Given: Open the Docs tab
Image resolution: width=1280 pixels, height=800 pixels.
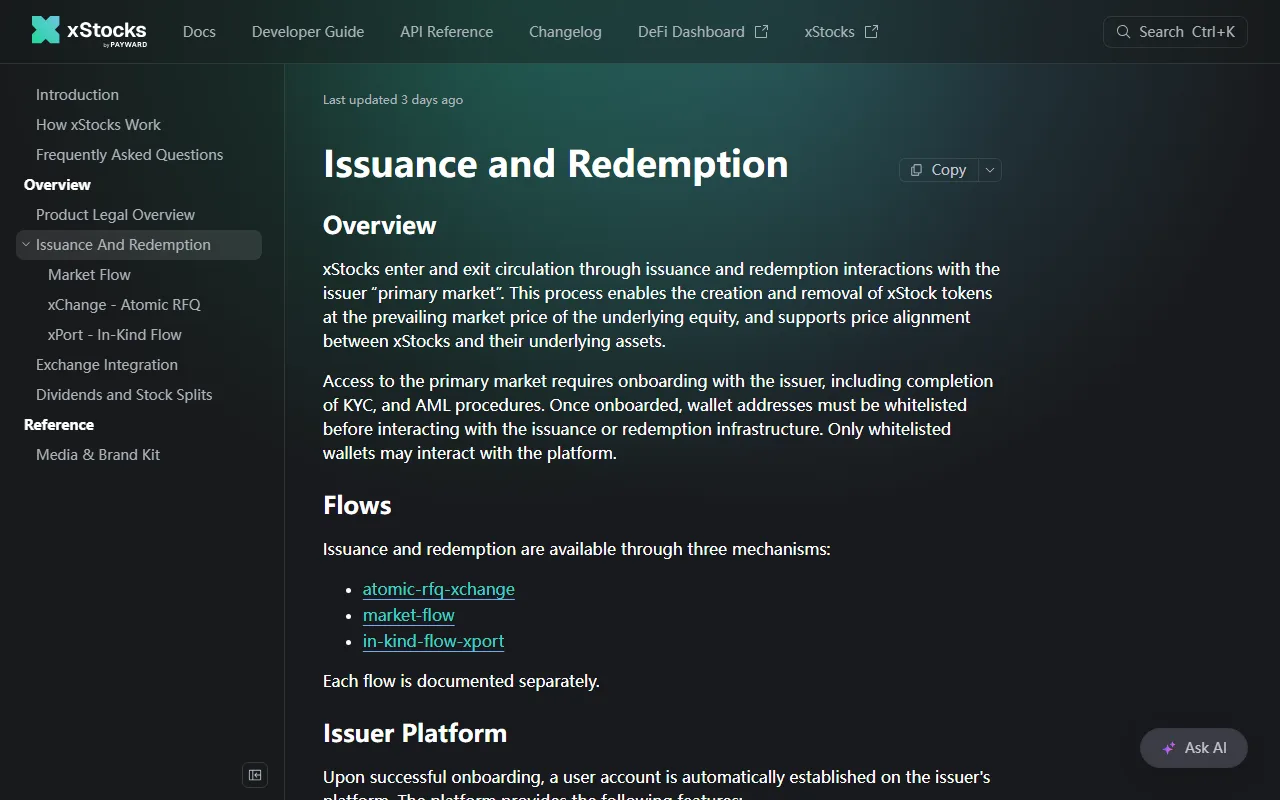Looking at the screenshot, I should (x=199, y=32).
